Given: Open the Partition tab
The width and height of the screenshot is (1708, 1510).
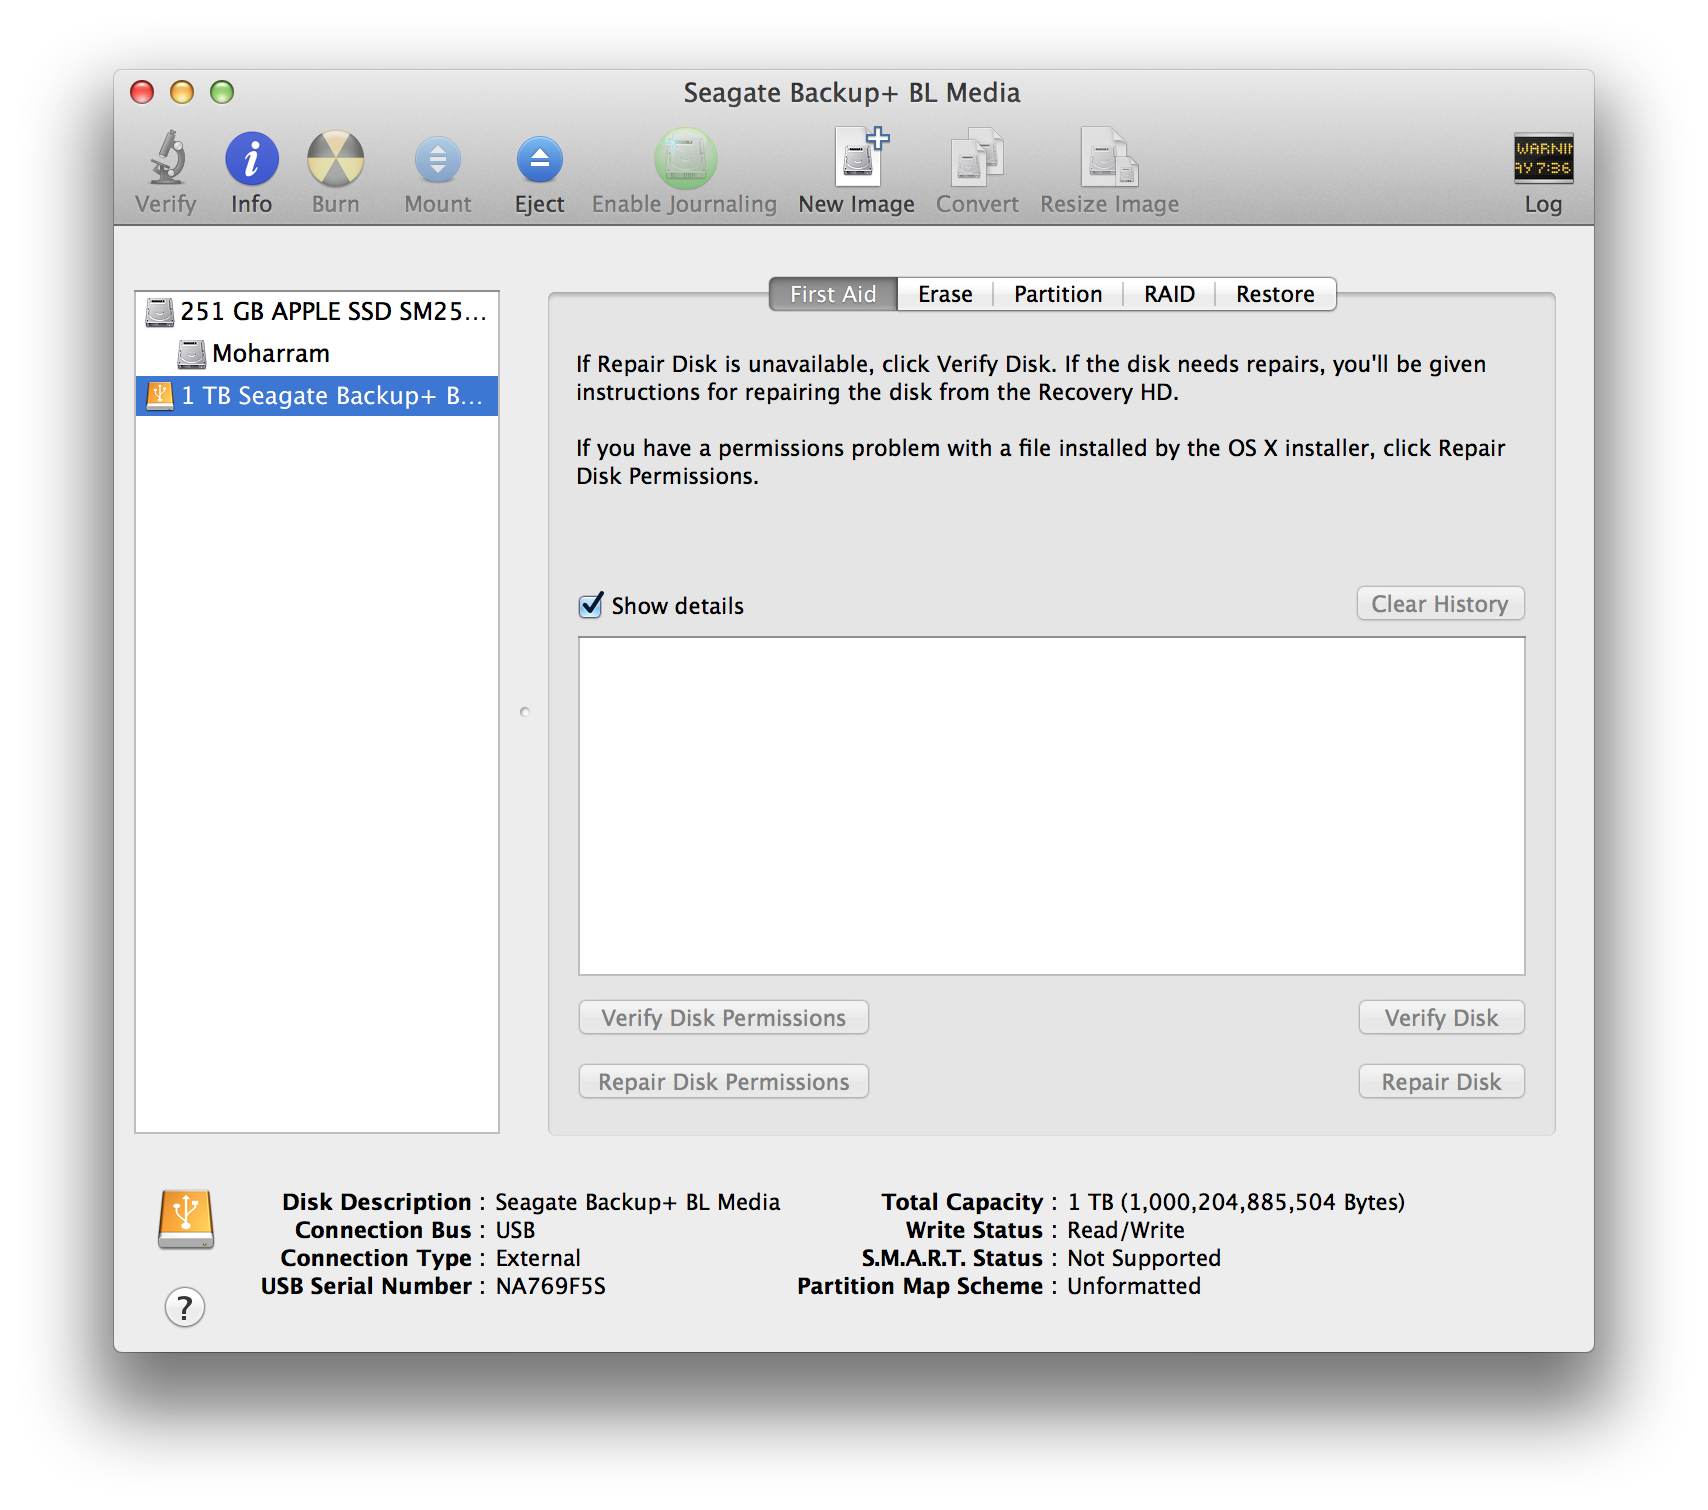Looking at the screenshot, I should (1058, 294).
